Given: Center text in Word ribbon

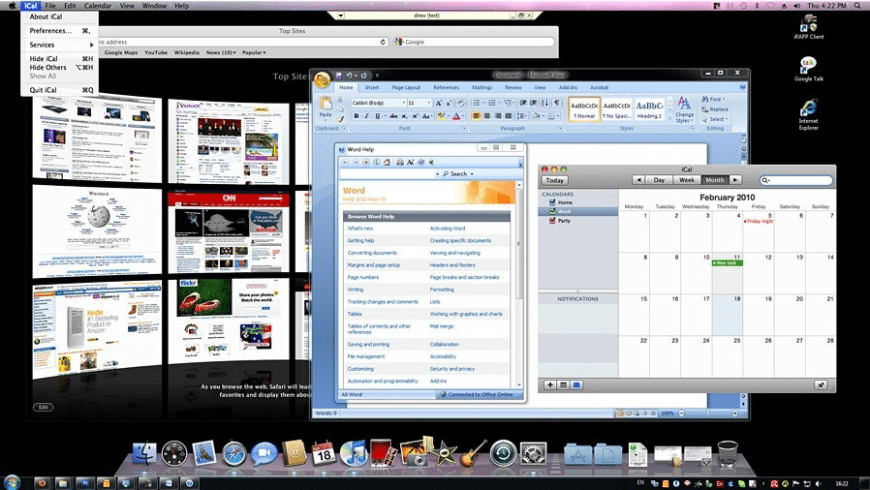Looking at the screenshot, I should click(x=487, y=116).
